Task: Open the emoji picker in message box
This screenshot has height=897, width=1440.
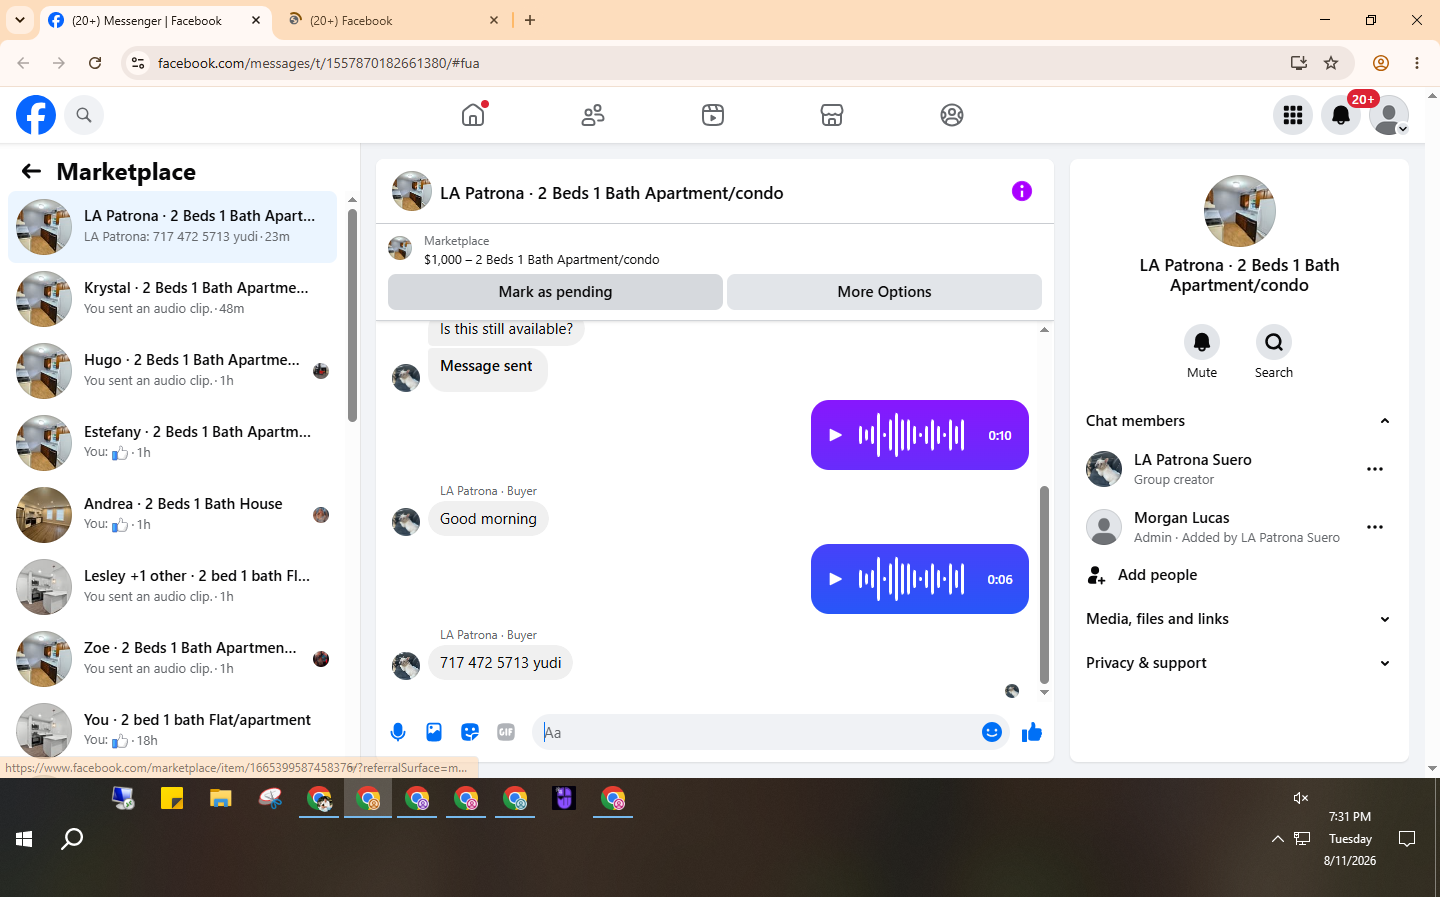Action: click(x=991, y=732)
